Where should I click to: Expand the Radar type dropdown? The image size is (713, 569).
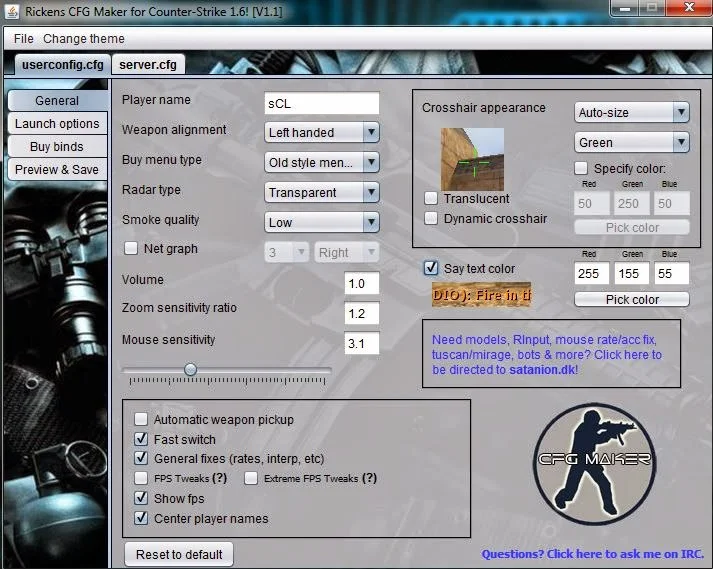coord(321,192)
